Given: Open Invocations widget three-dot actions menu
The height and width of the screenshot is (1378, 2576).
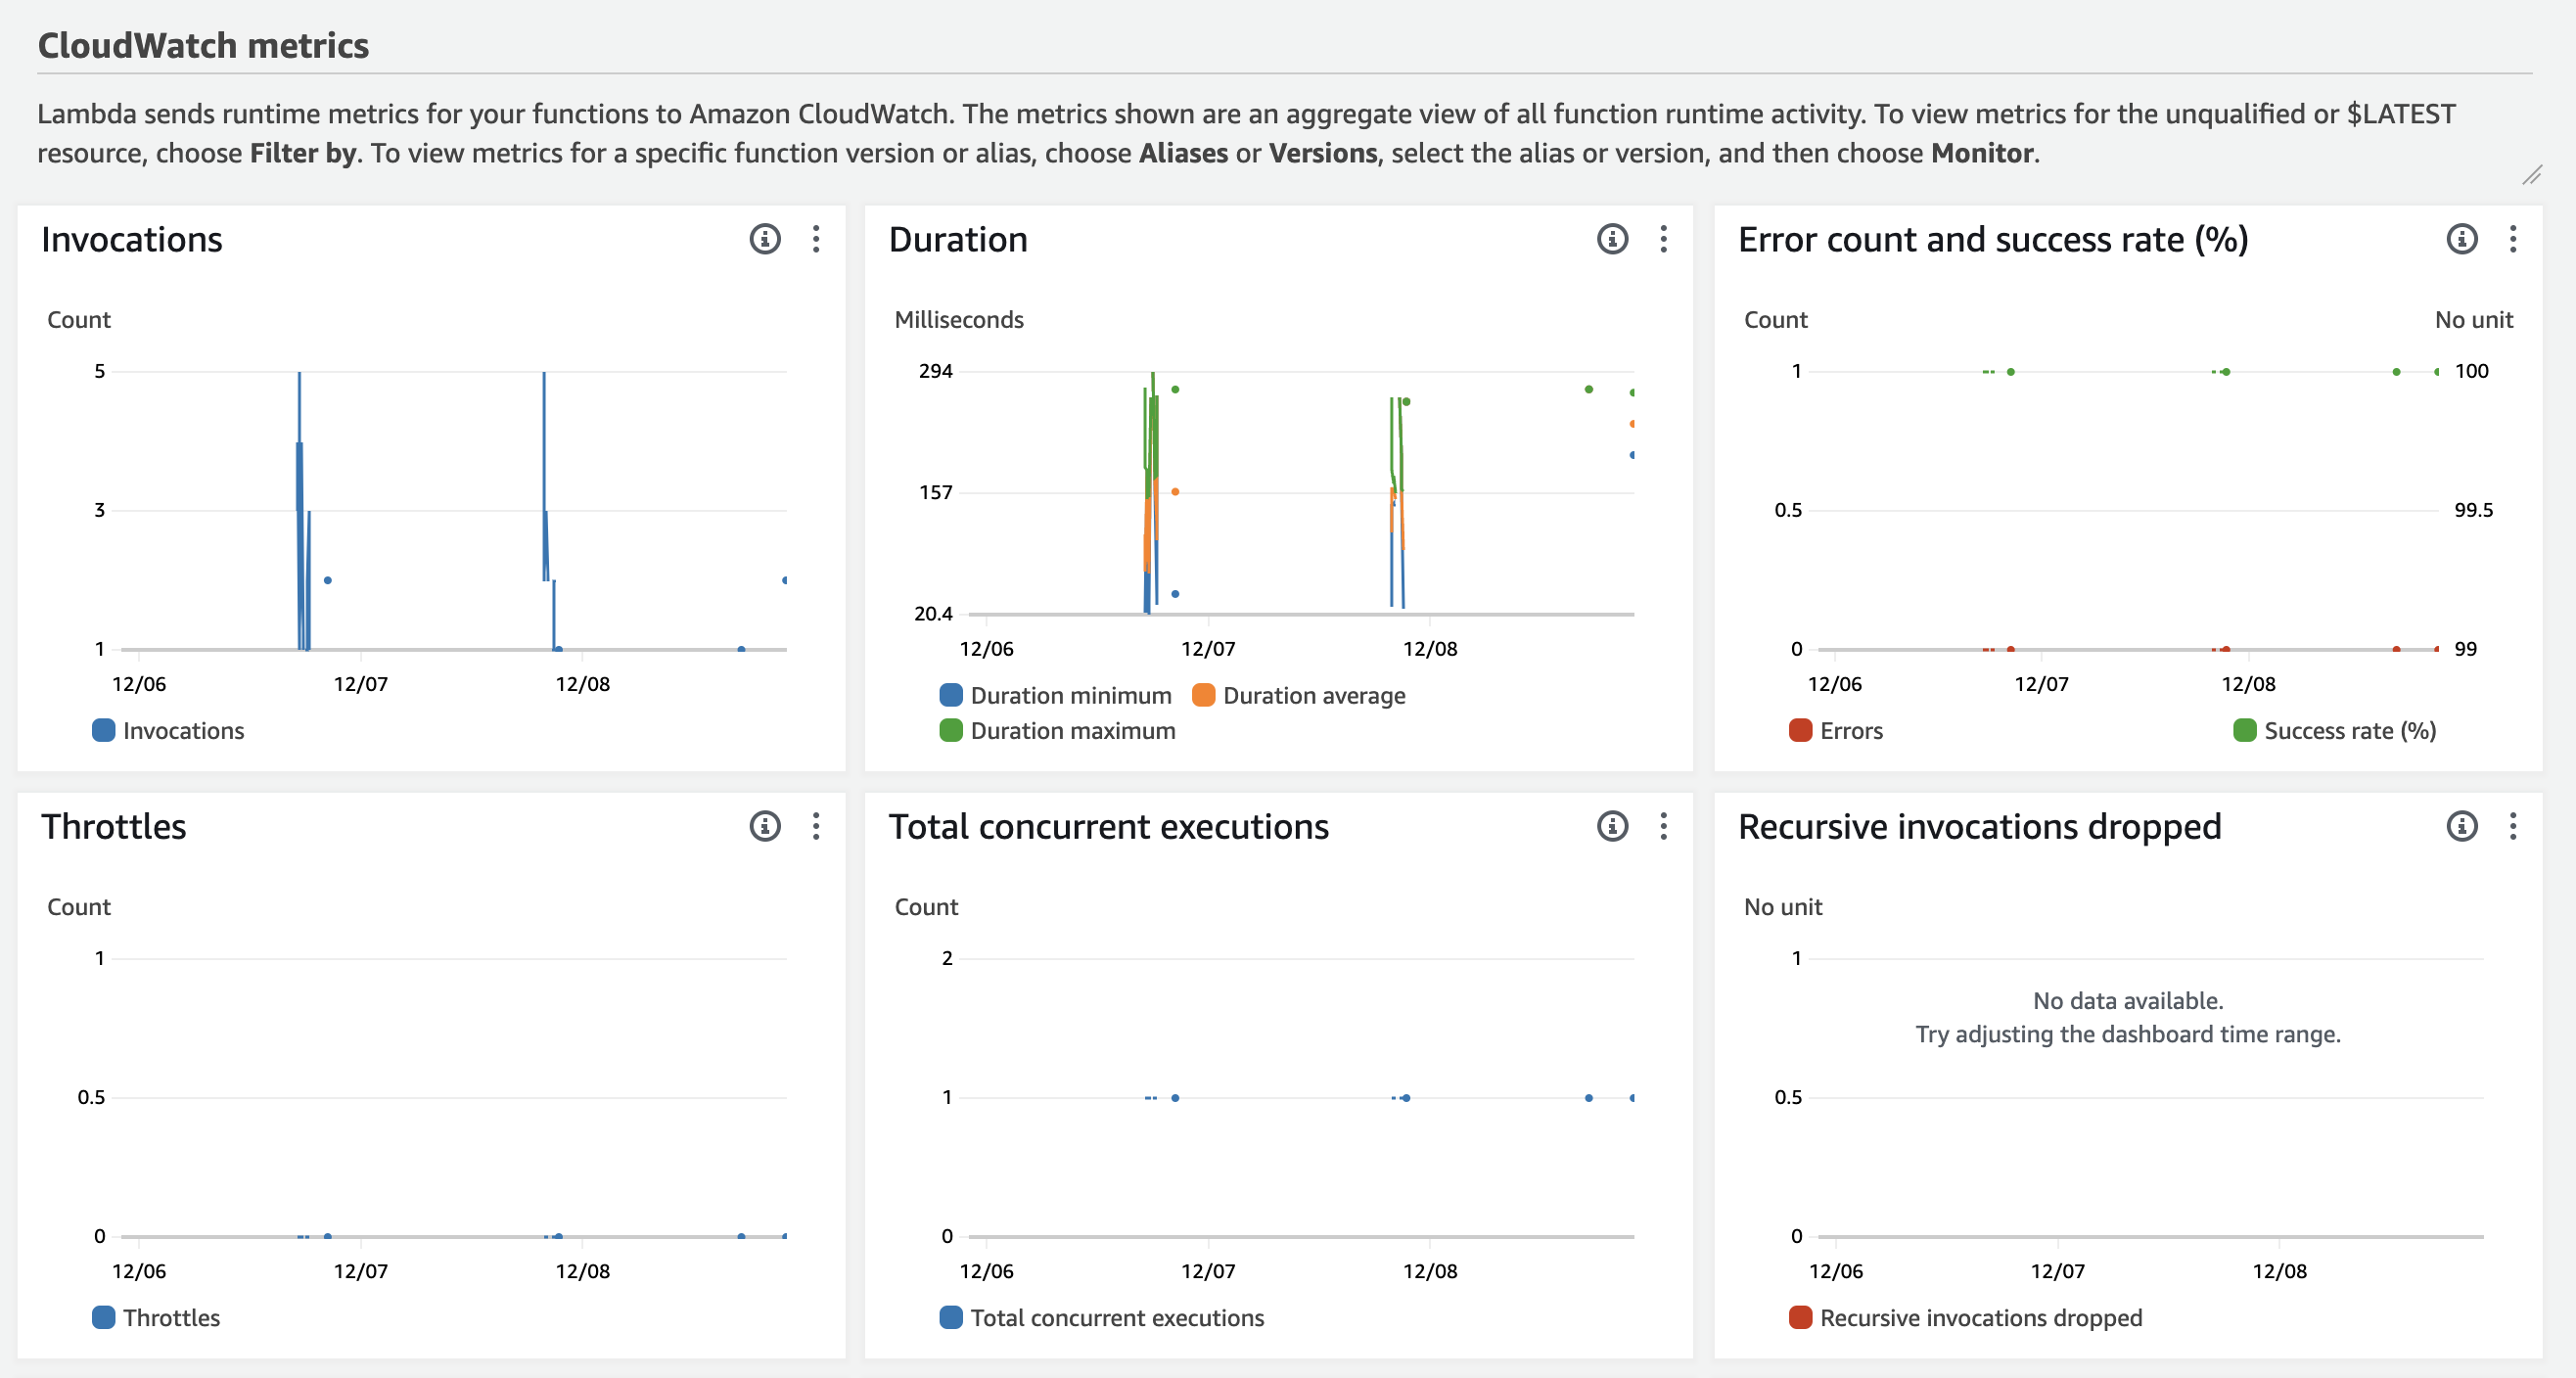Looking at the screenshot, I should [816, 239].
